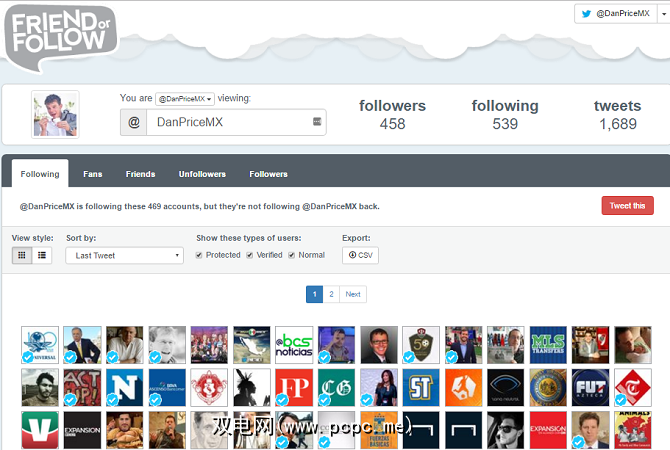
Task: Toggle the Normal users checkbox
Action: (291, 255)
